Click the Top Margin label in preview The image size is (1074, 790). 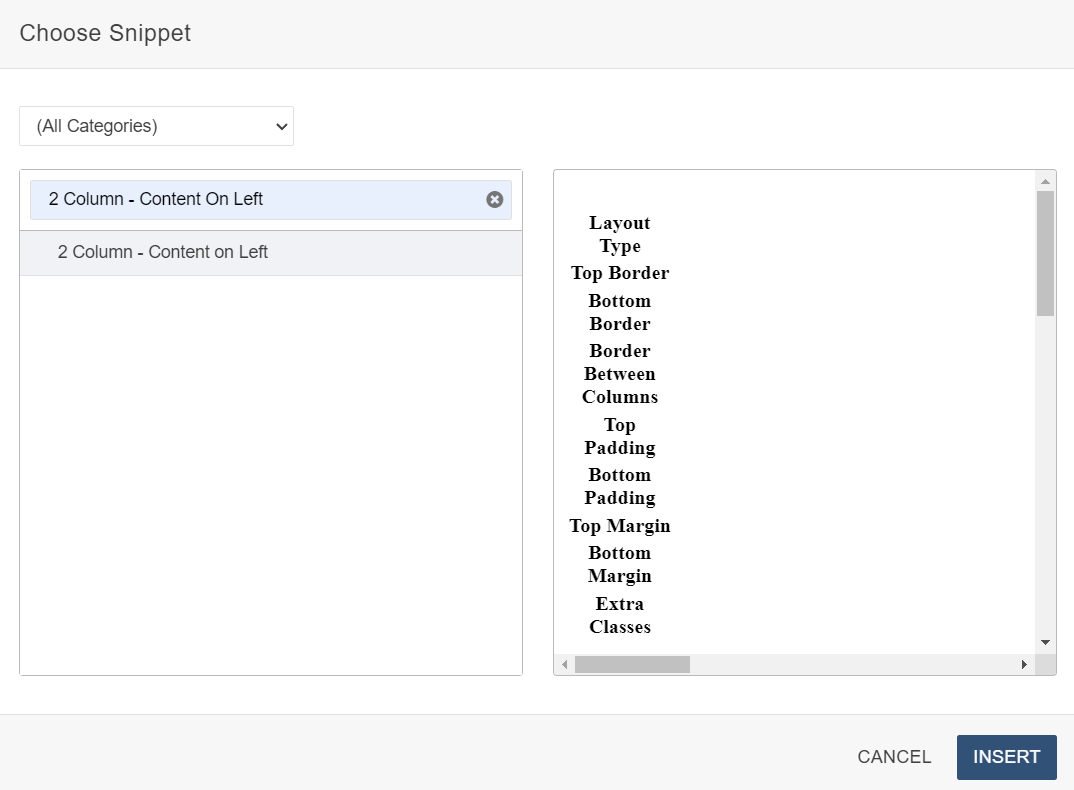(x=620, y=526)
